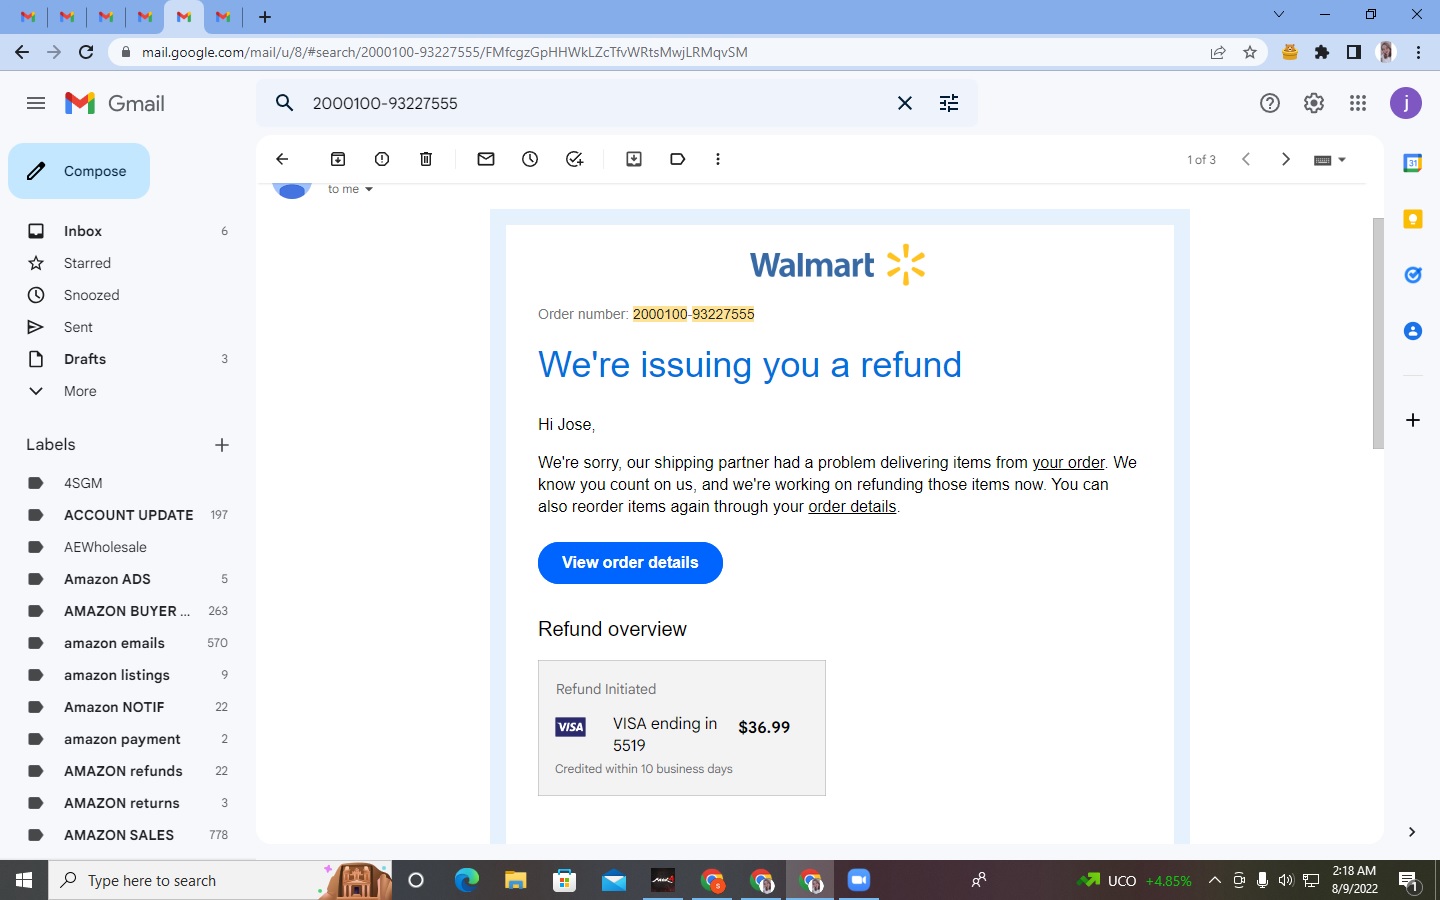Open Chrome's tab search chevron
Screen dimensions: 1440x900
click(x=1279, y=15)
